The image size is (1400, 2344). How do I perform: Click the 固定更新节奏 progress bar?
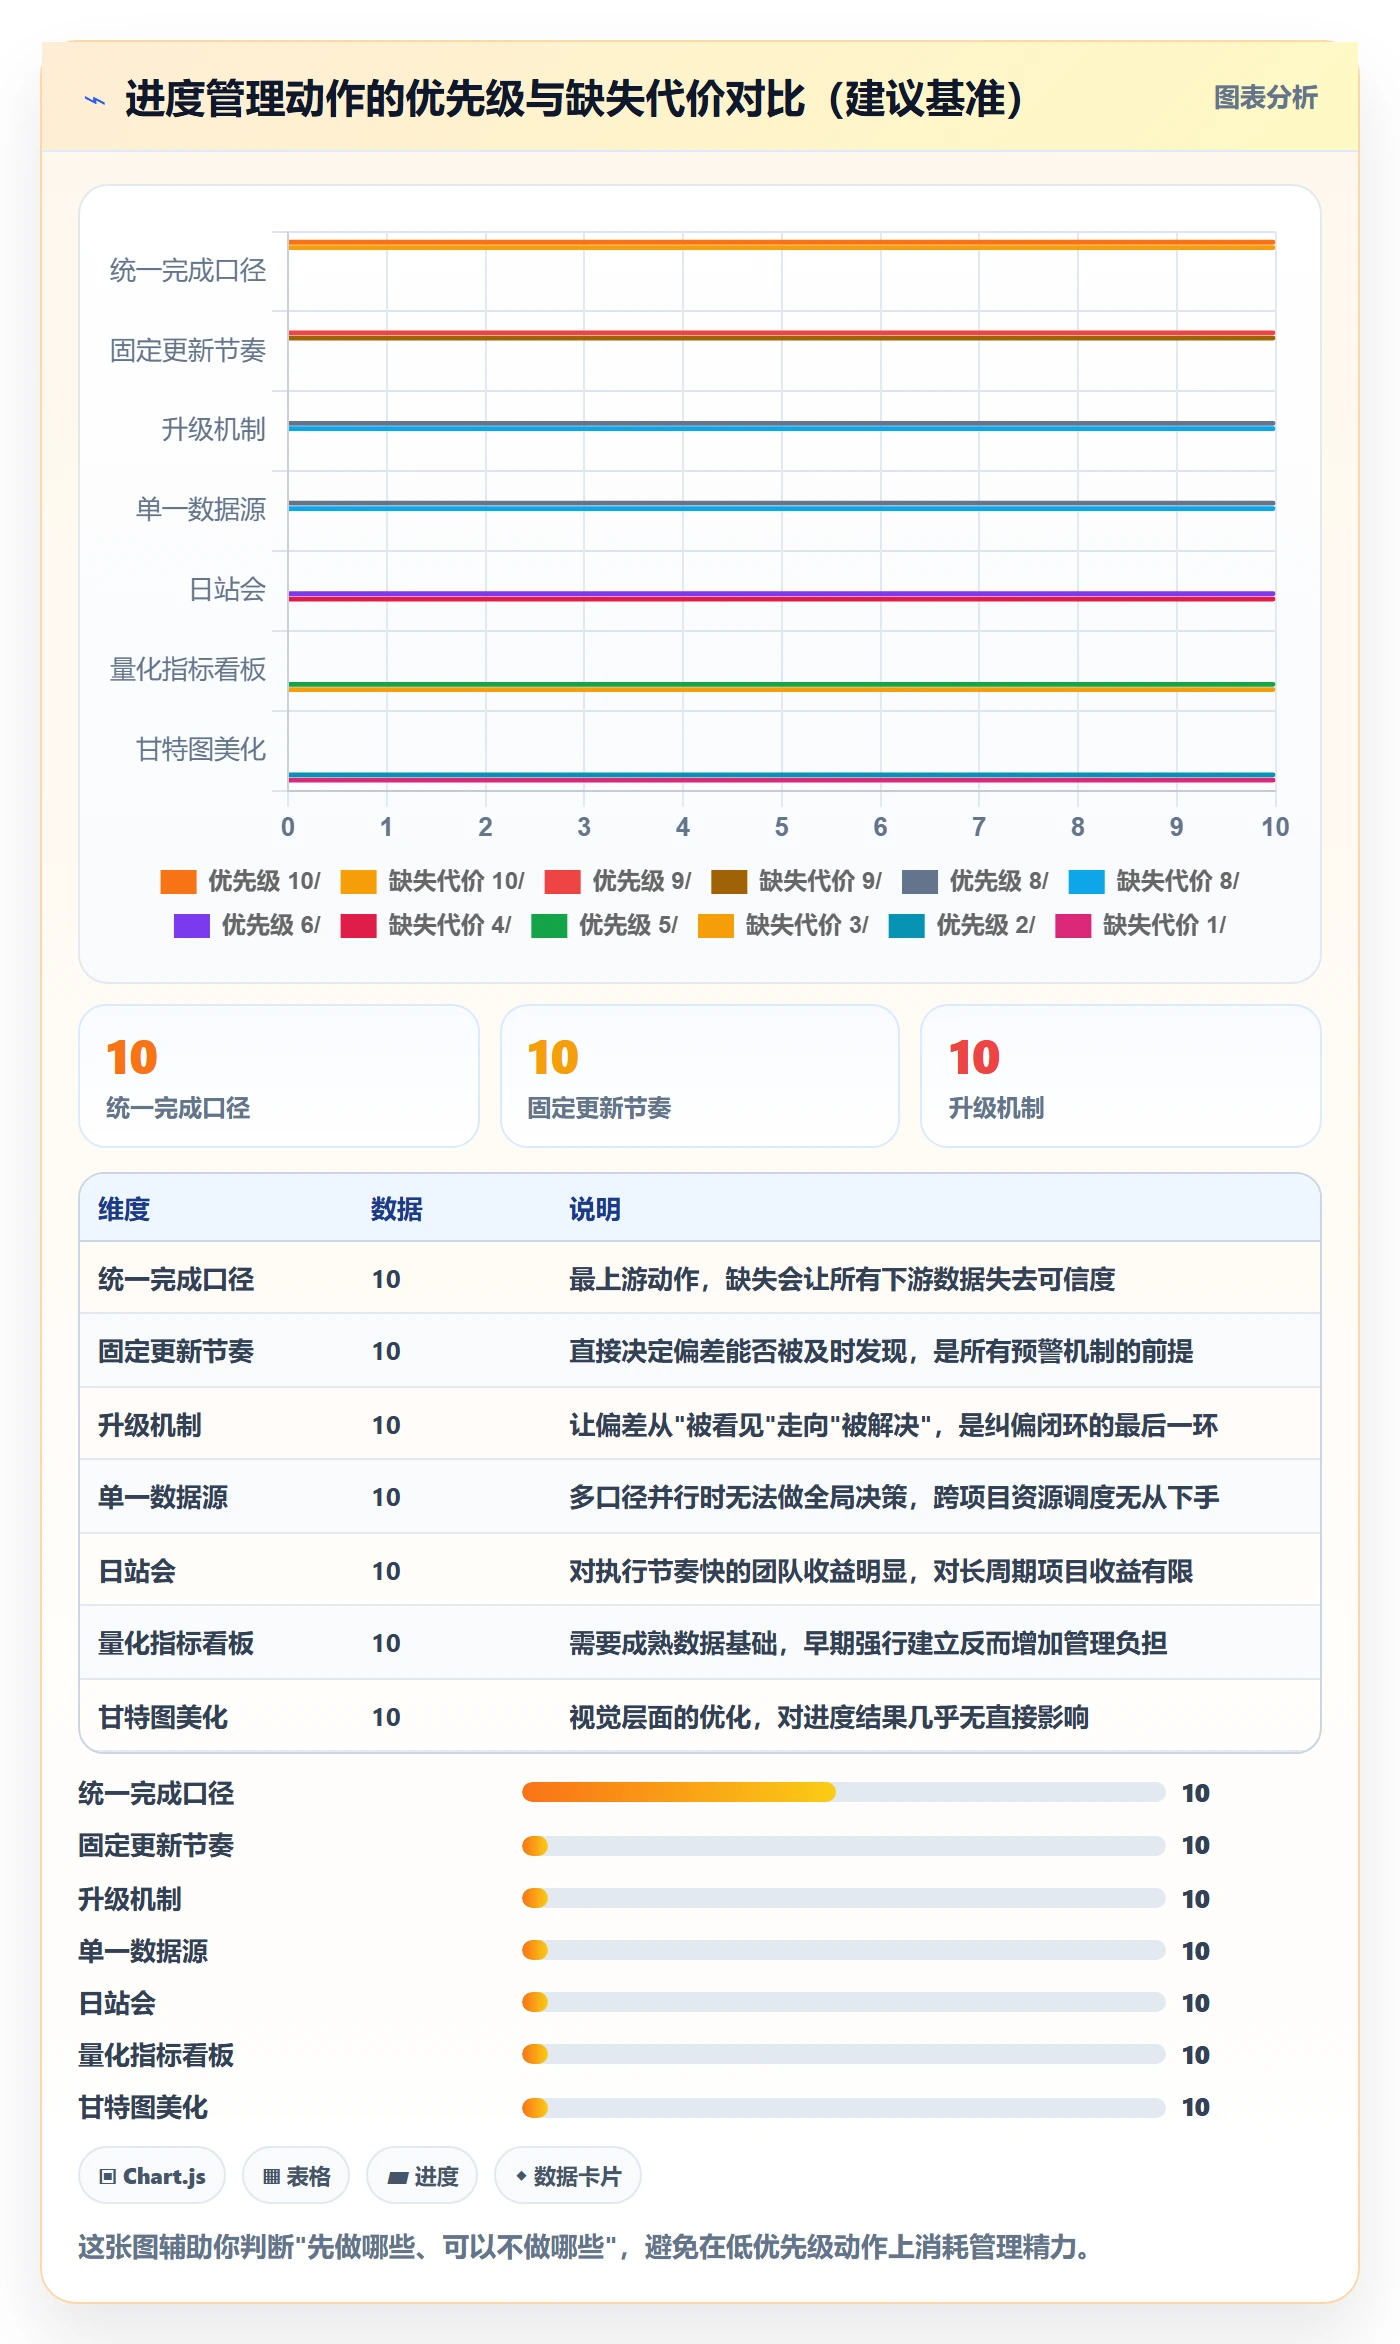[843, 1845]
